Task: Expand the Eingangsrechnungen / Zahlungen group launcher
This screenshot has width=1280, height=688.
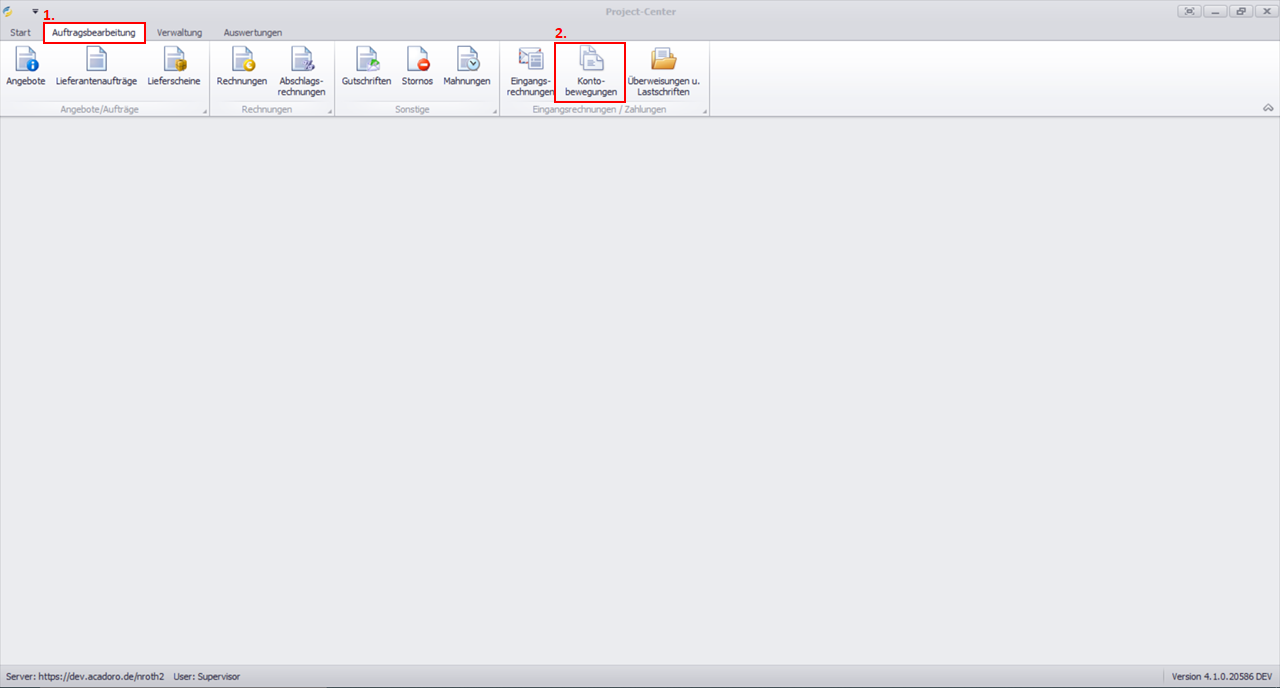Action: pos(704,111)
